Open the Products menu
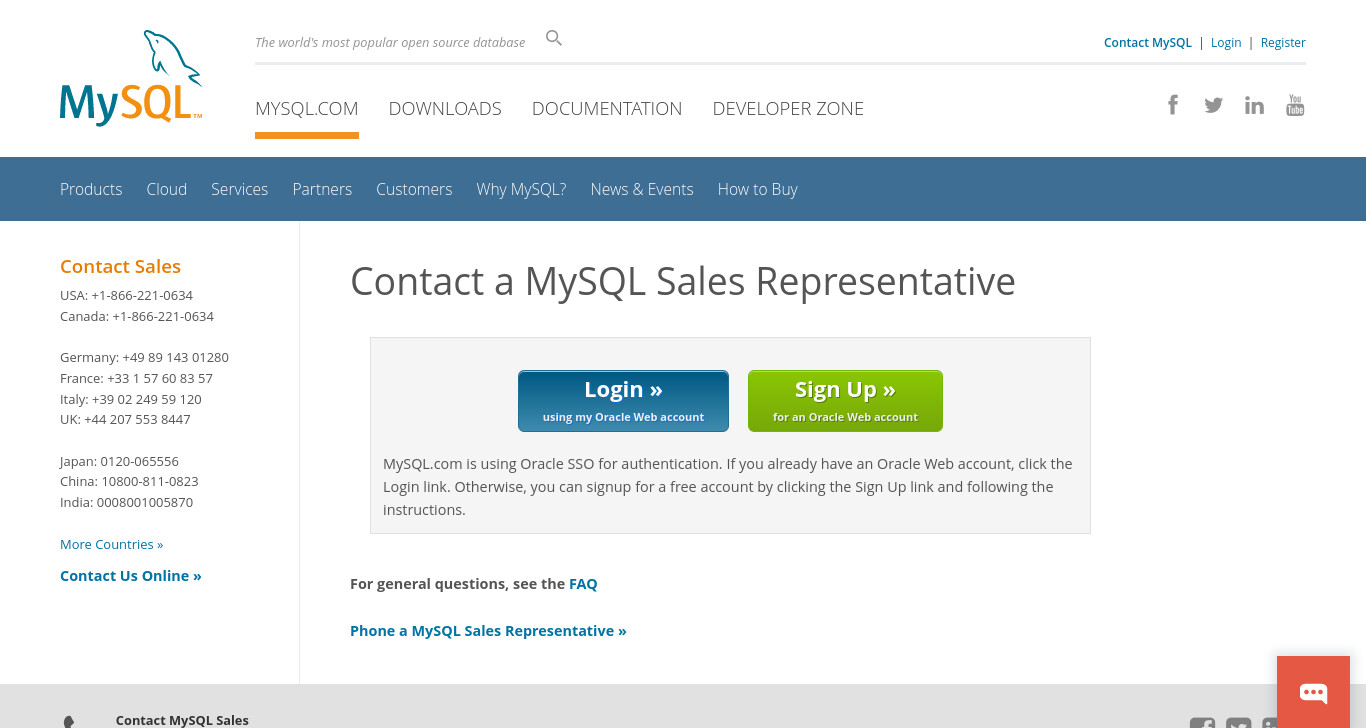The image size is (1366, 728). pos(91,189)
